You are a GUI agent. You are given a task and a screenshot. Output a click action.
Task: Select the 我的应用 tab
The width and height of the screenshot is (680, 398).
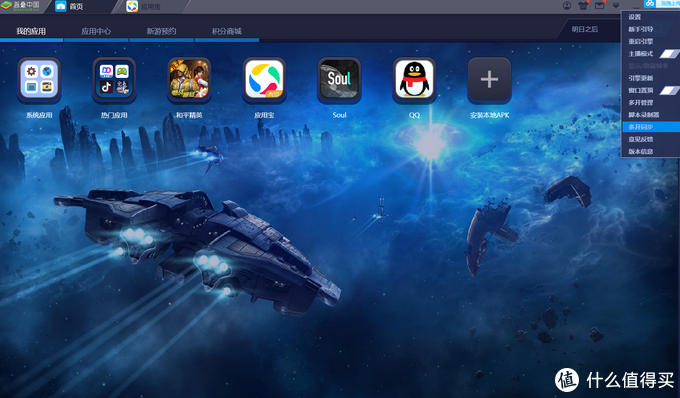click(x=31, y=31)
